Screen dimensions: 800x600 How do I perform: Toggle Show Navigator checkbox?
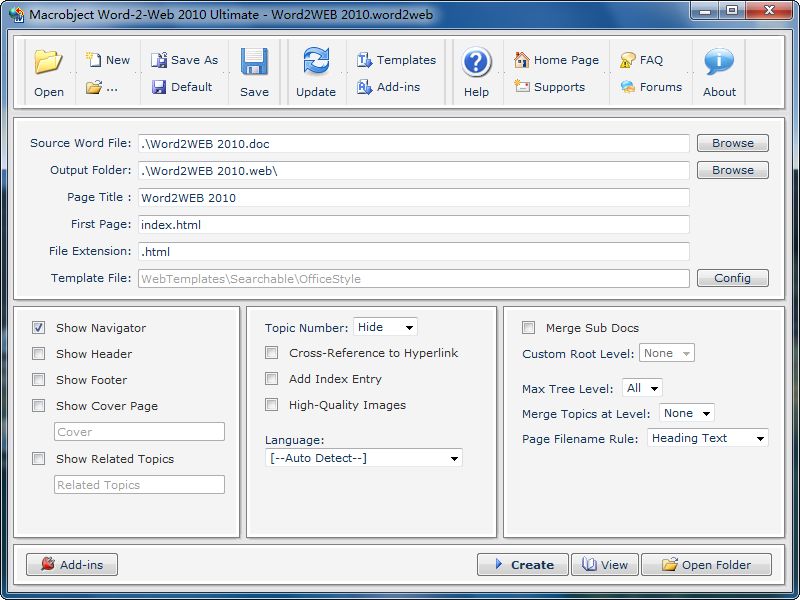coord(38,328)
